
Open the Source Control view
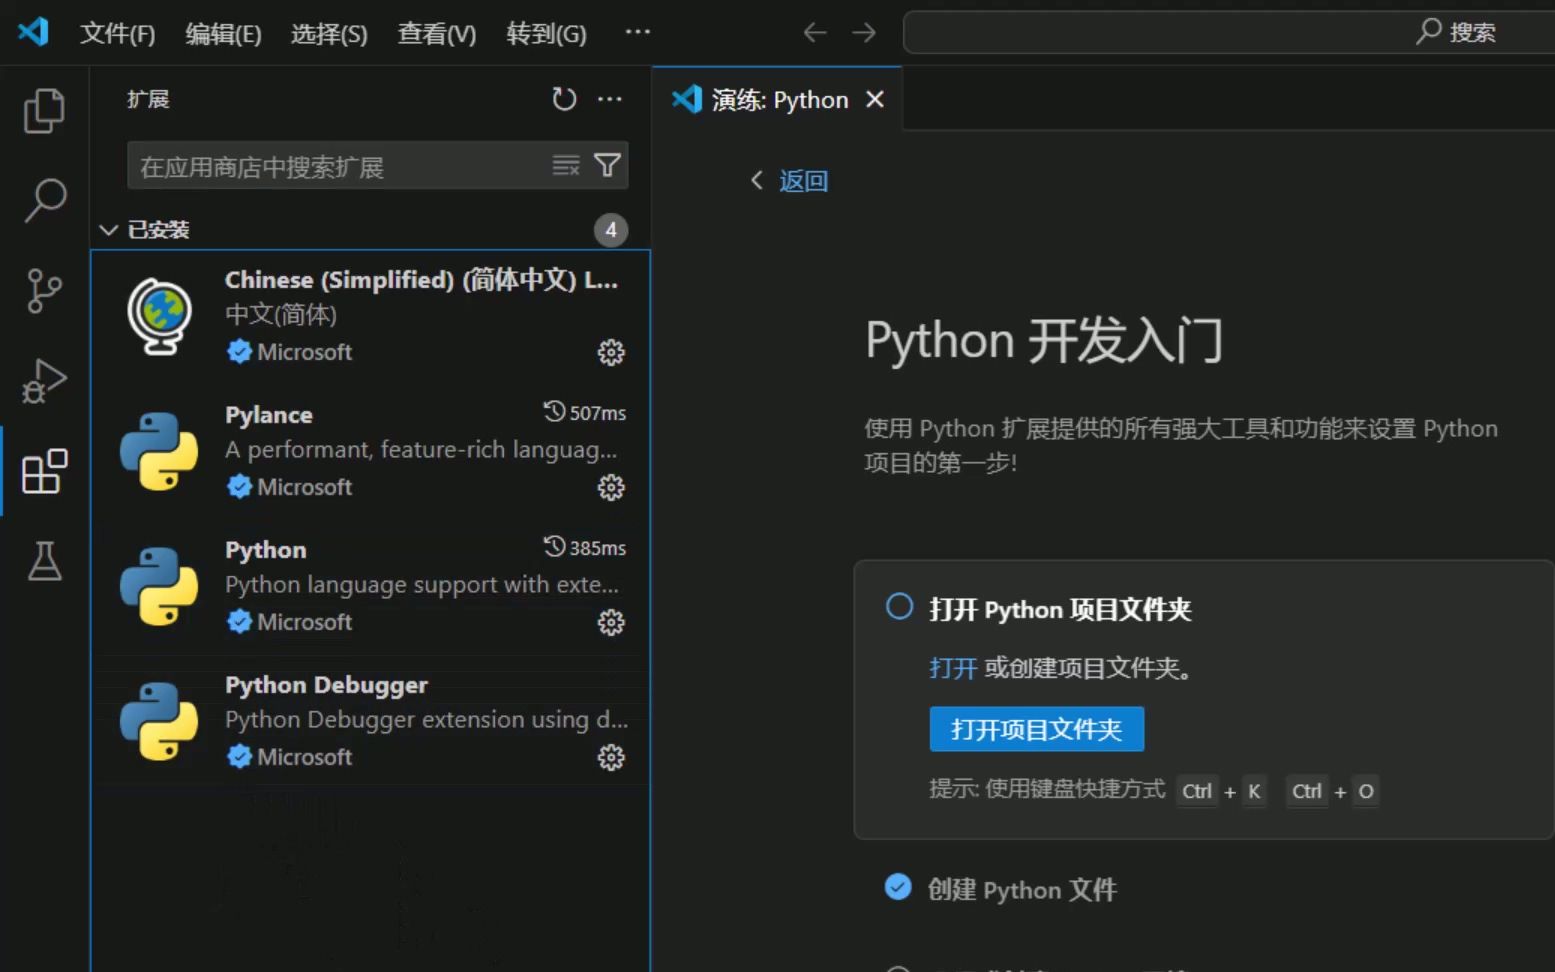click(x=44, y=290)
